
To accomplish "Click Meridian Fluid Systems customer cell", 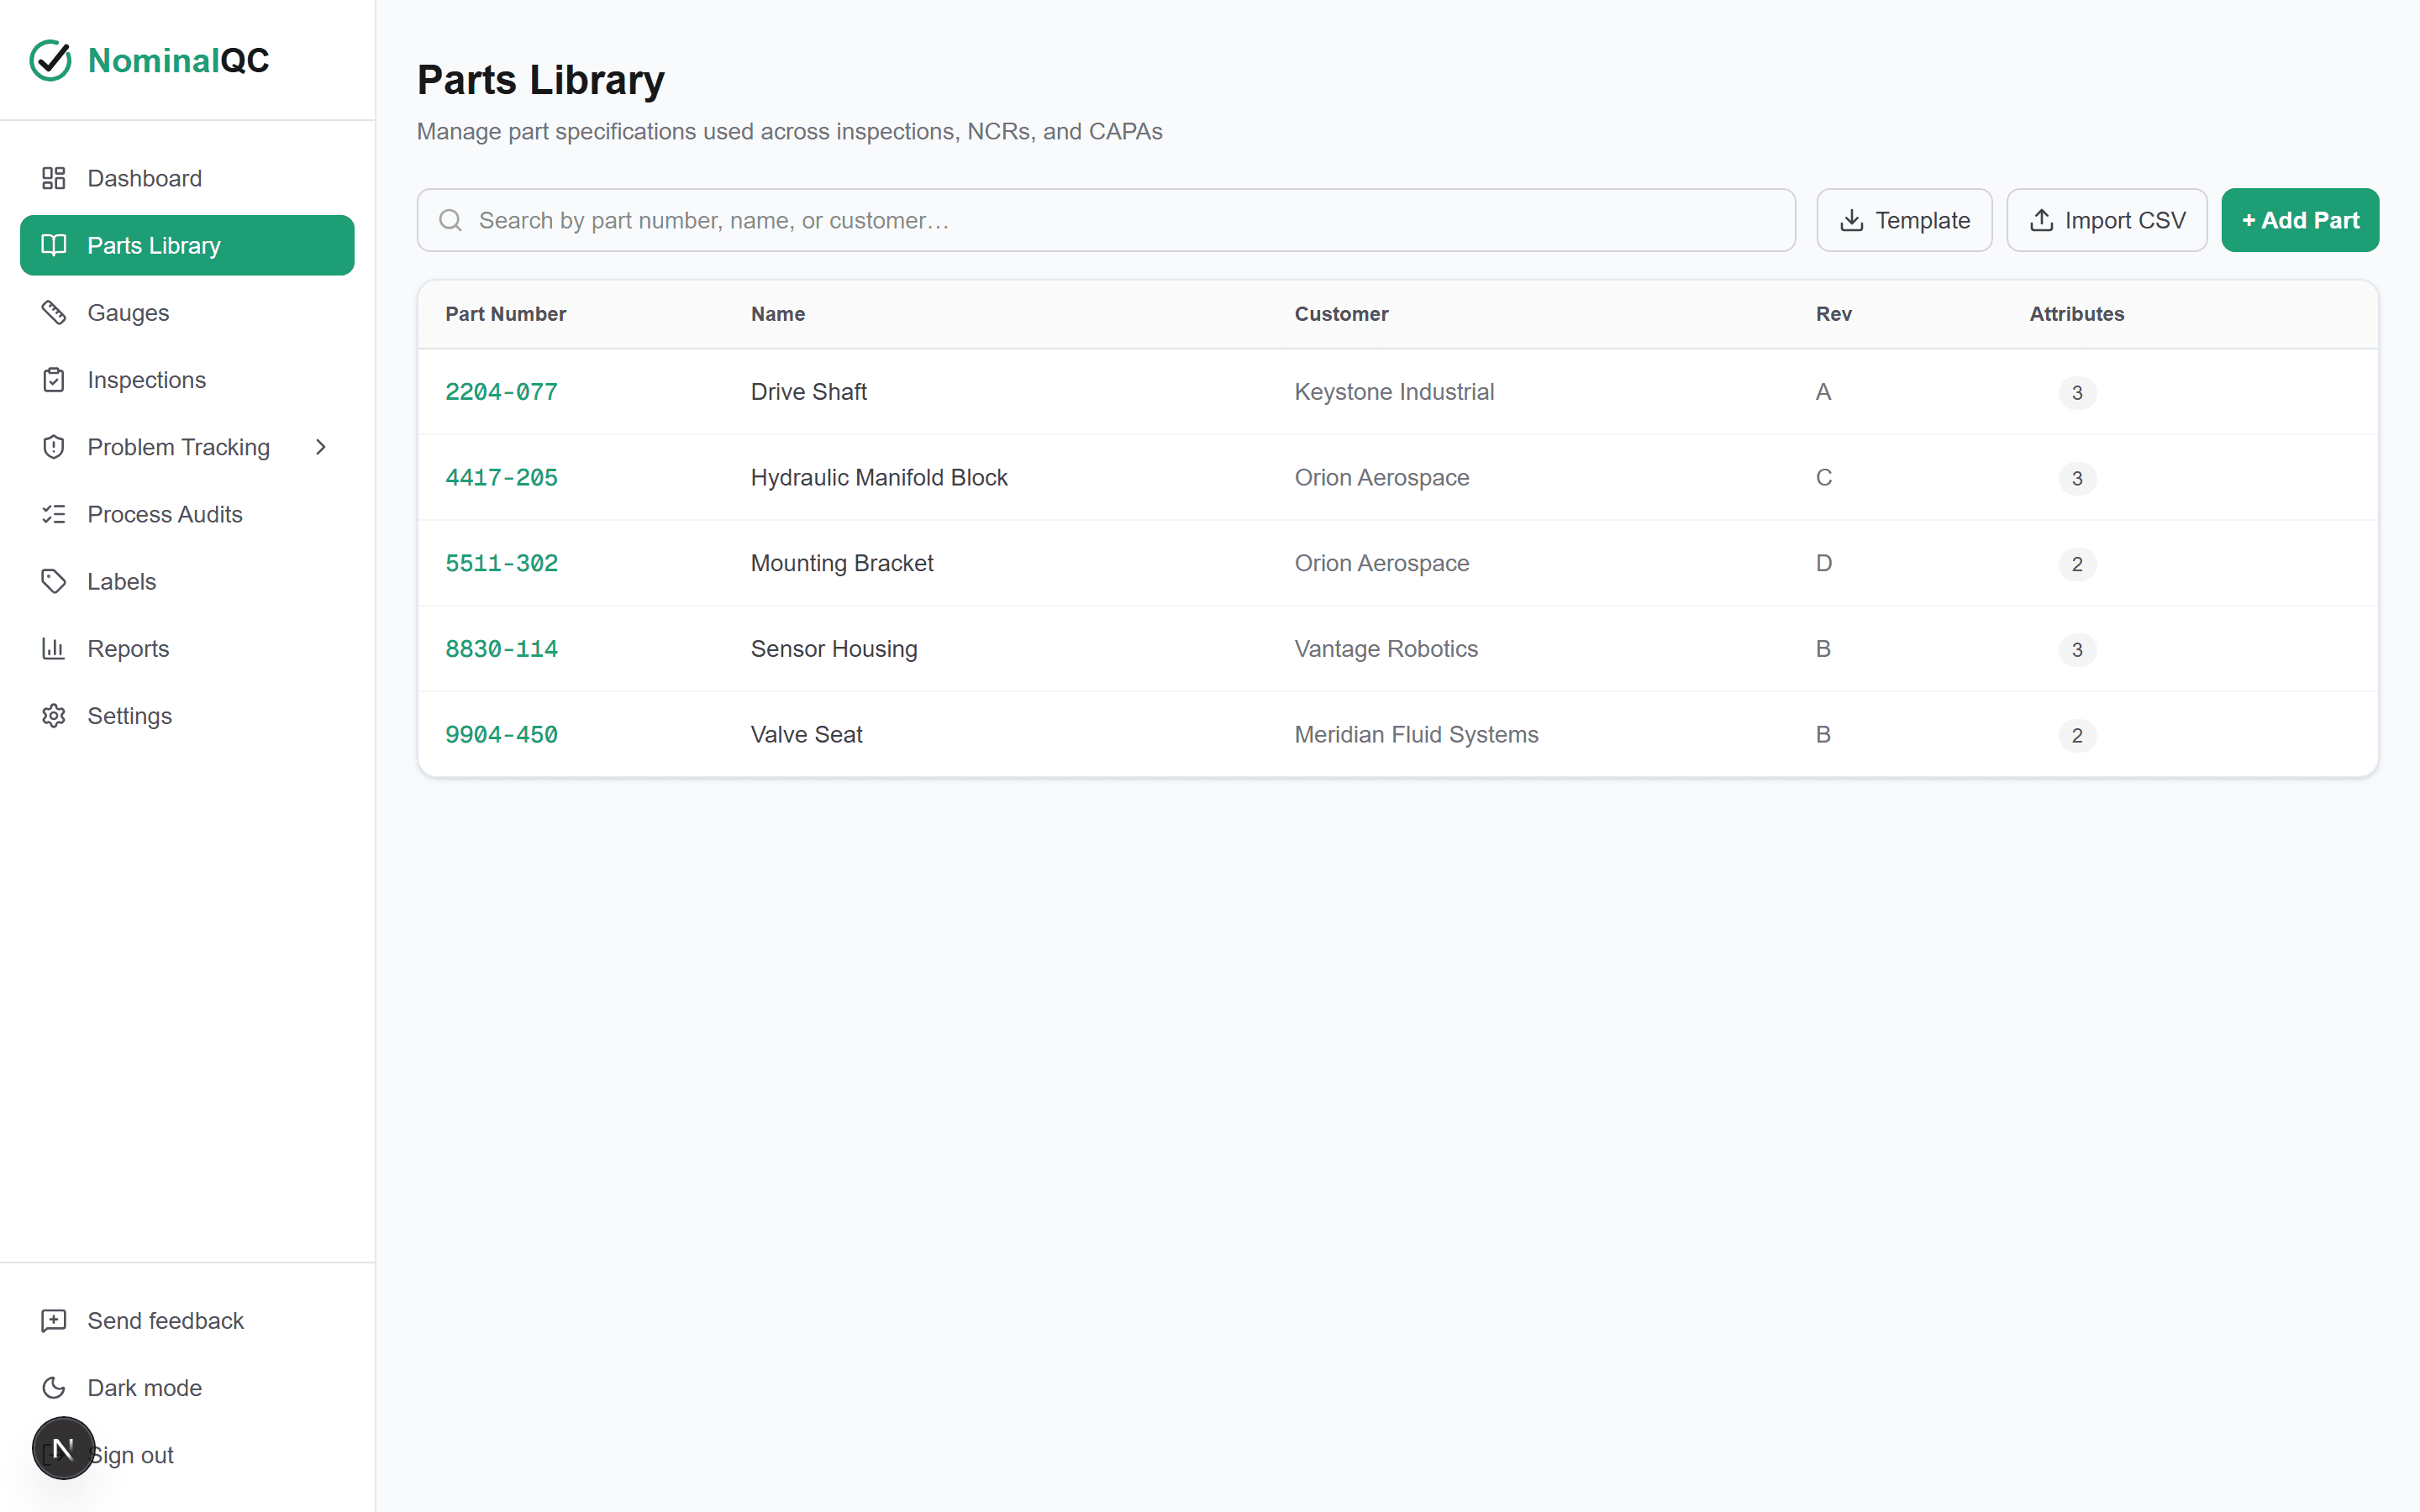I will click(1416, 734).
